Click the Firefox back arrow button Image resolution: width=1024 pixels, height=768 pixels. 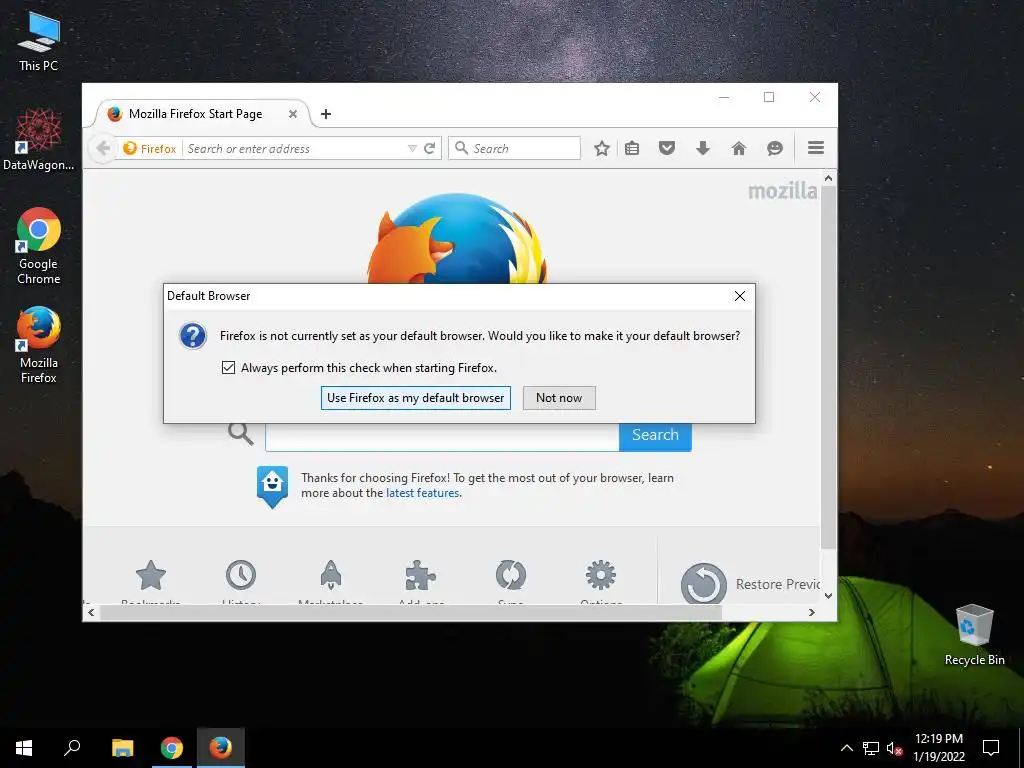tap(103, 148)
